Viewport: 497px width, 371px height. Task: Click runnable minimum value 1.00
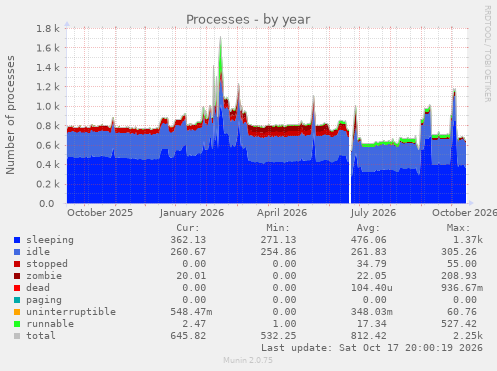(284, 324)
